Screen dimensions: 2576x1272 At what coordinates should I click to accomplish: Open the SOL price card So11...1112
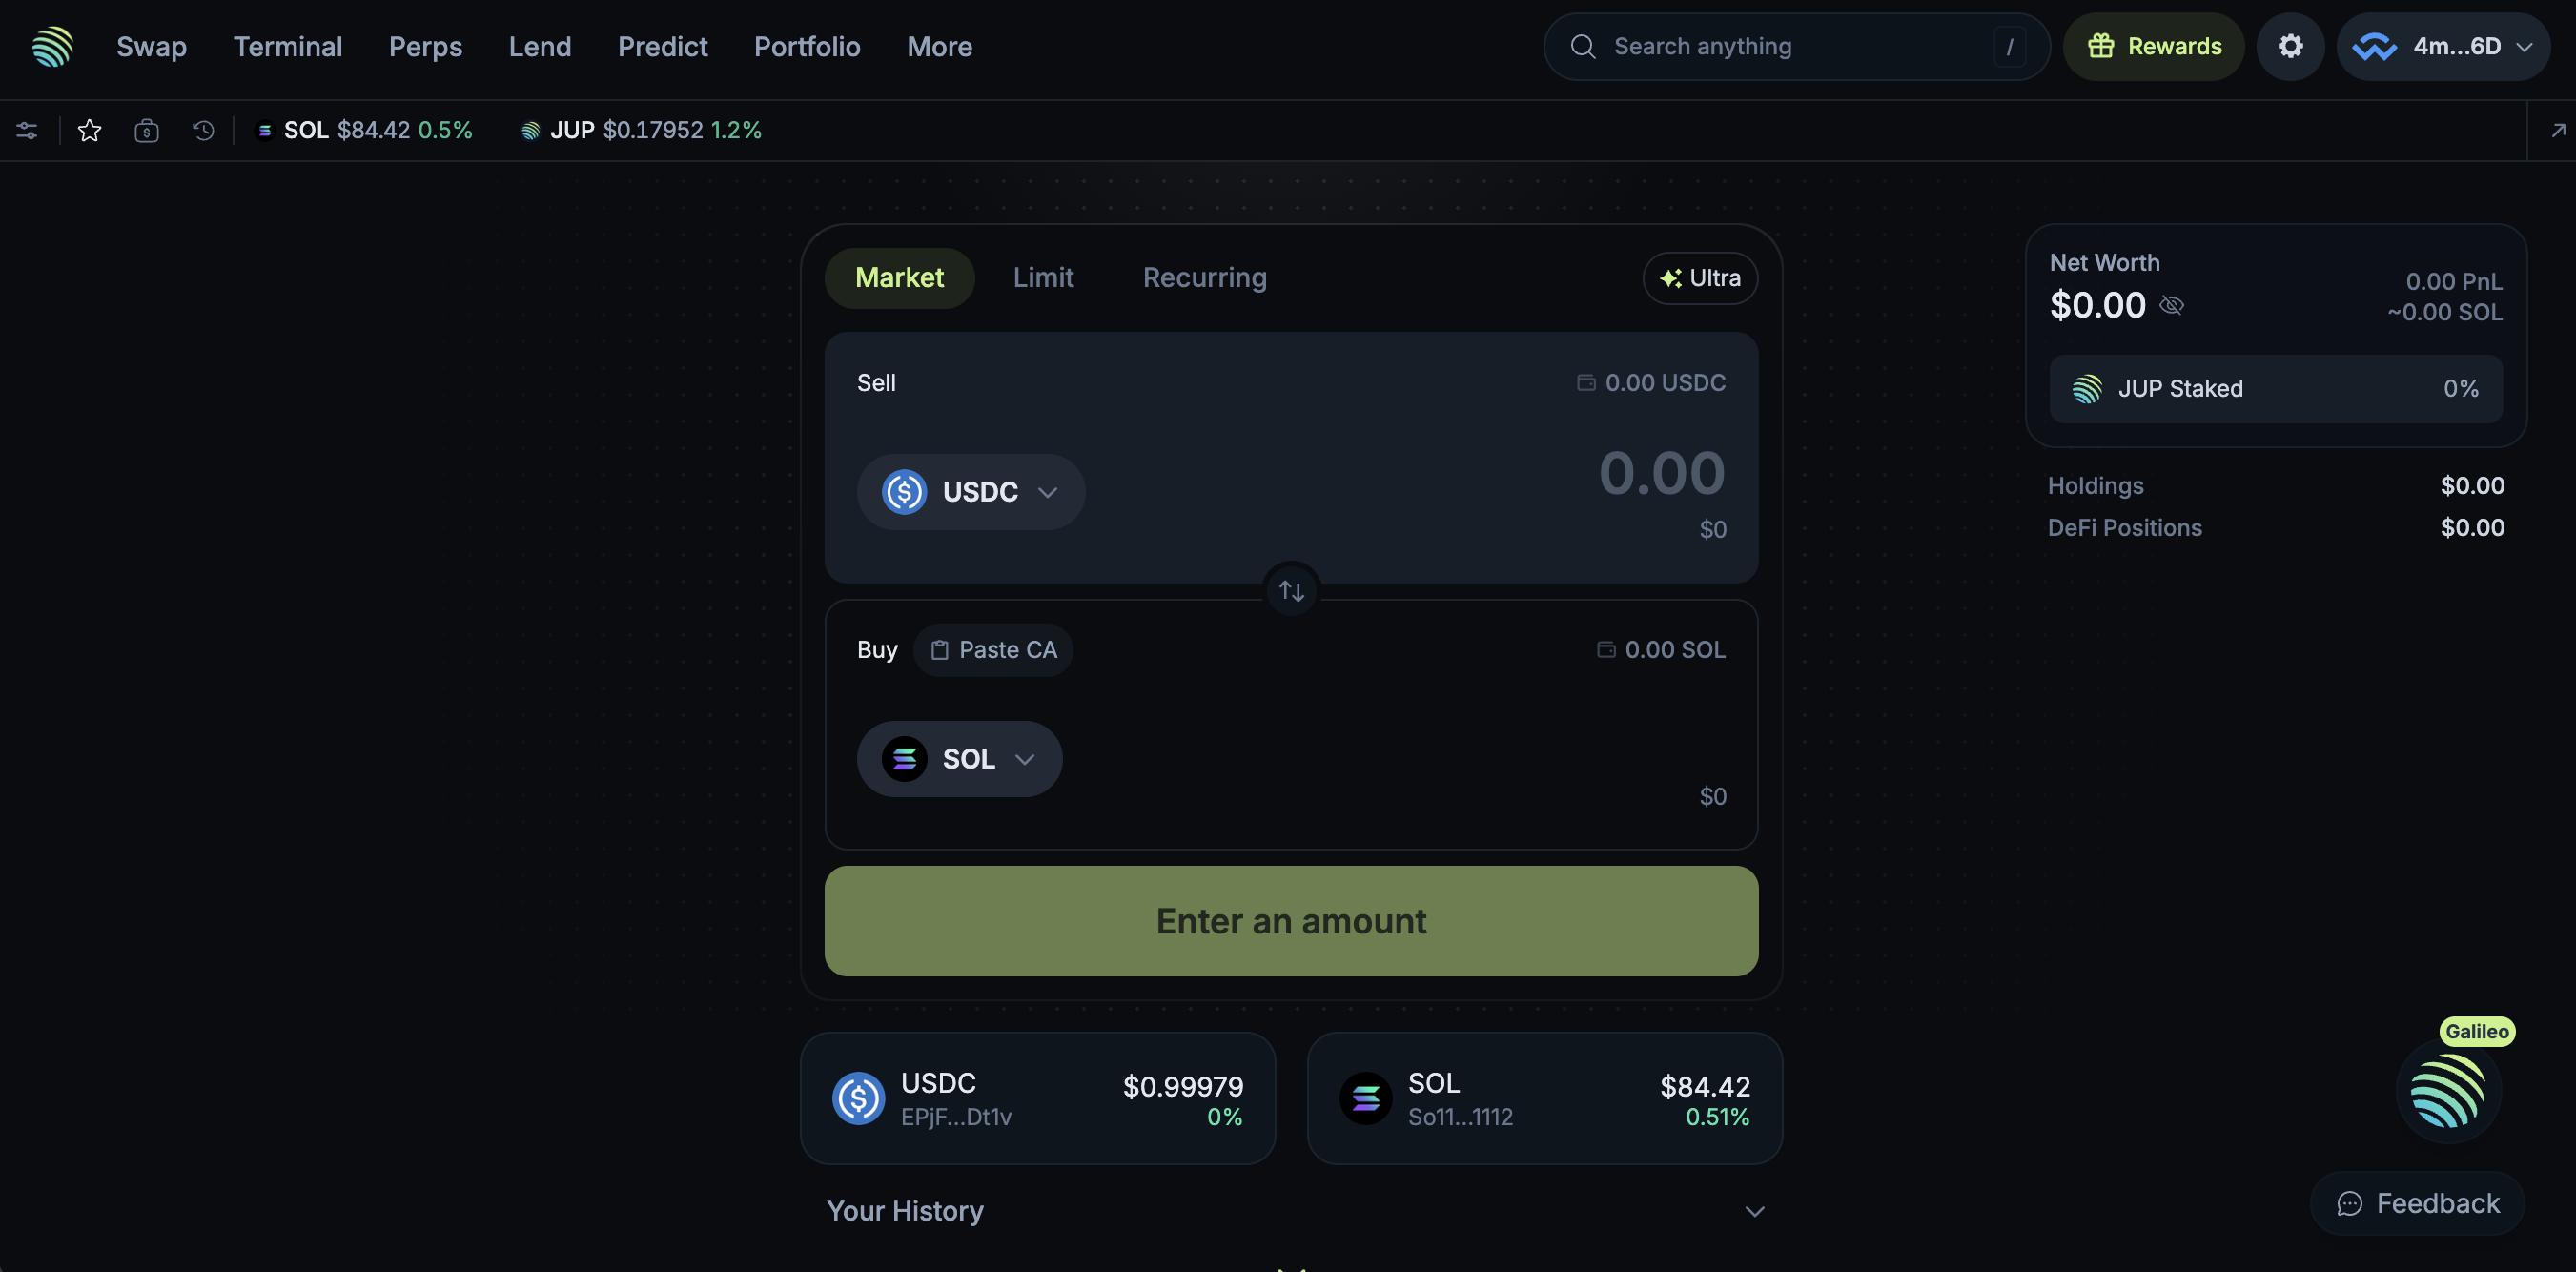click(1544, 1098)
